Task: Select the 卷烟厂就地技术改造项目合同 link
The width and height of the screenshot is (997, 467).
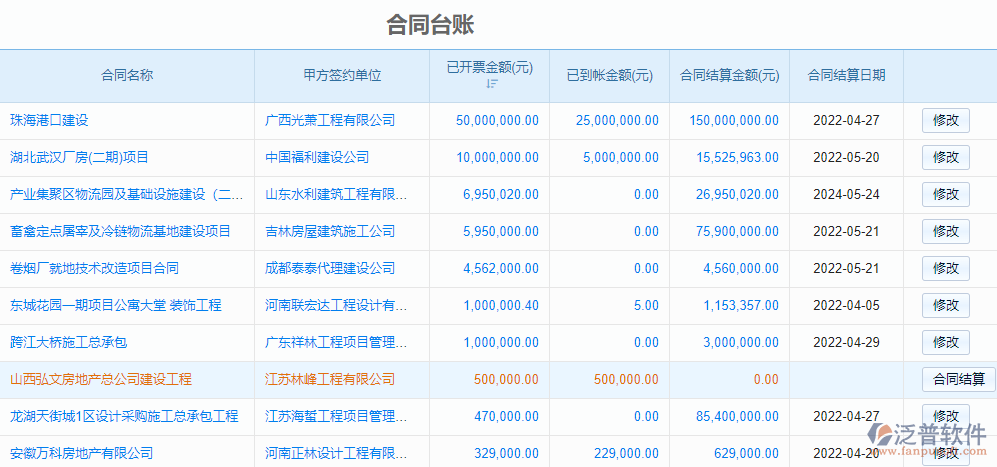Action: pyautogui.click(x=94, y=268)
